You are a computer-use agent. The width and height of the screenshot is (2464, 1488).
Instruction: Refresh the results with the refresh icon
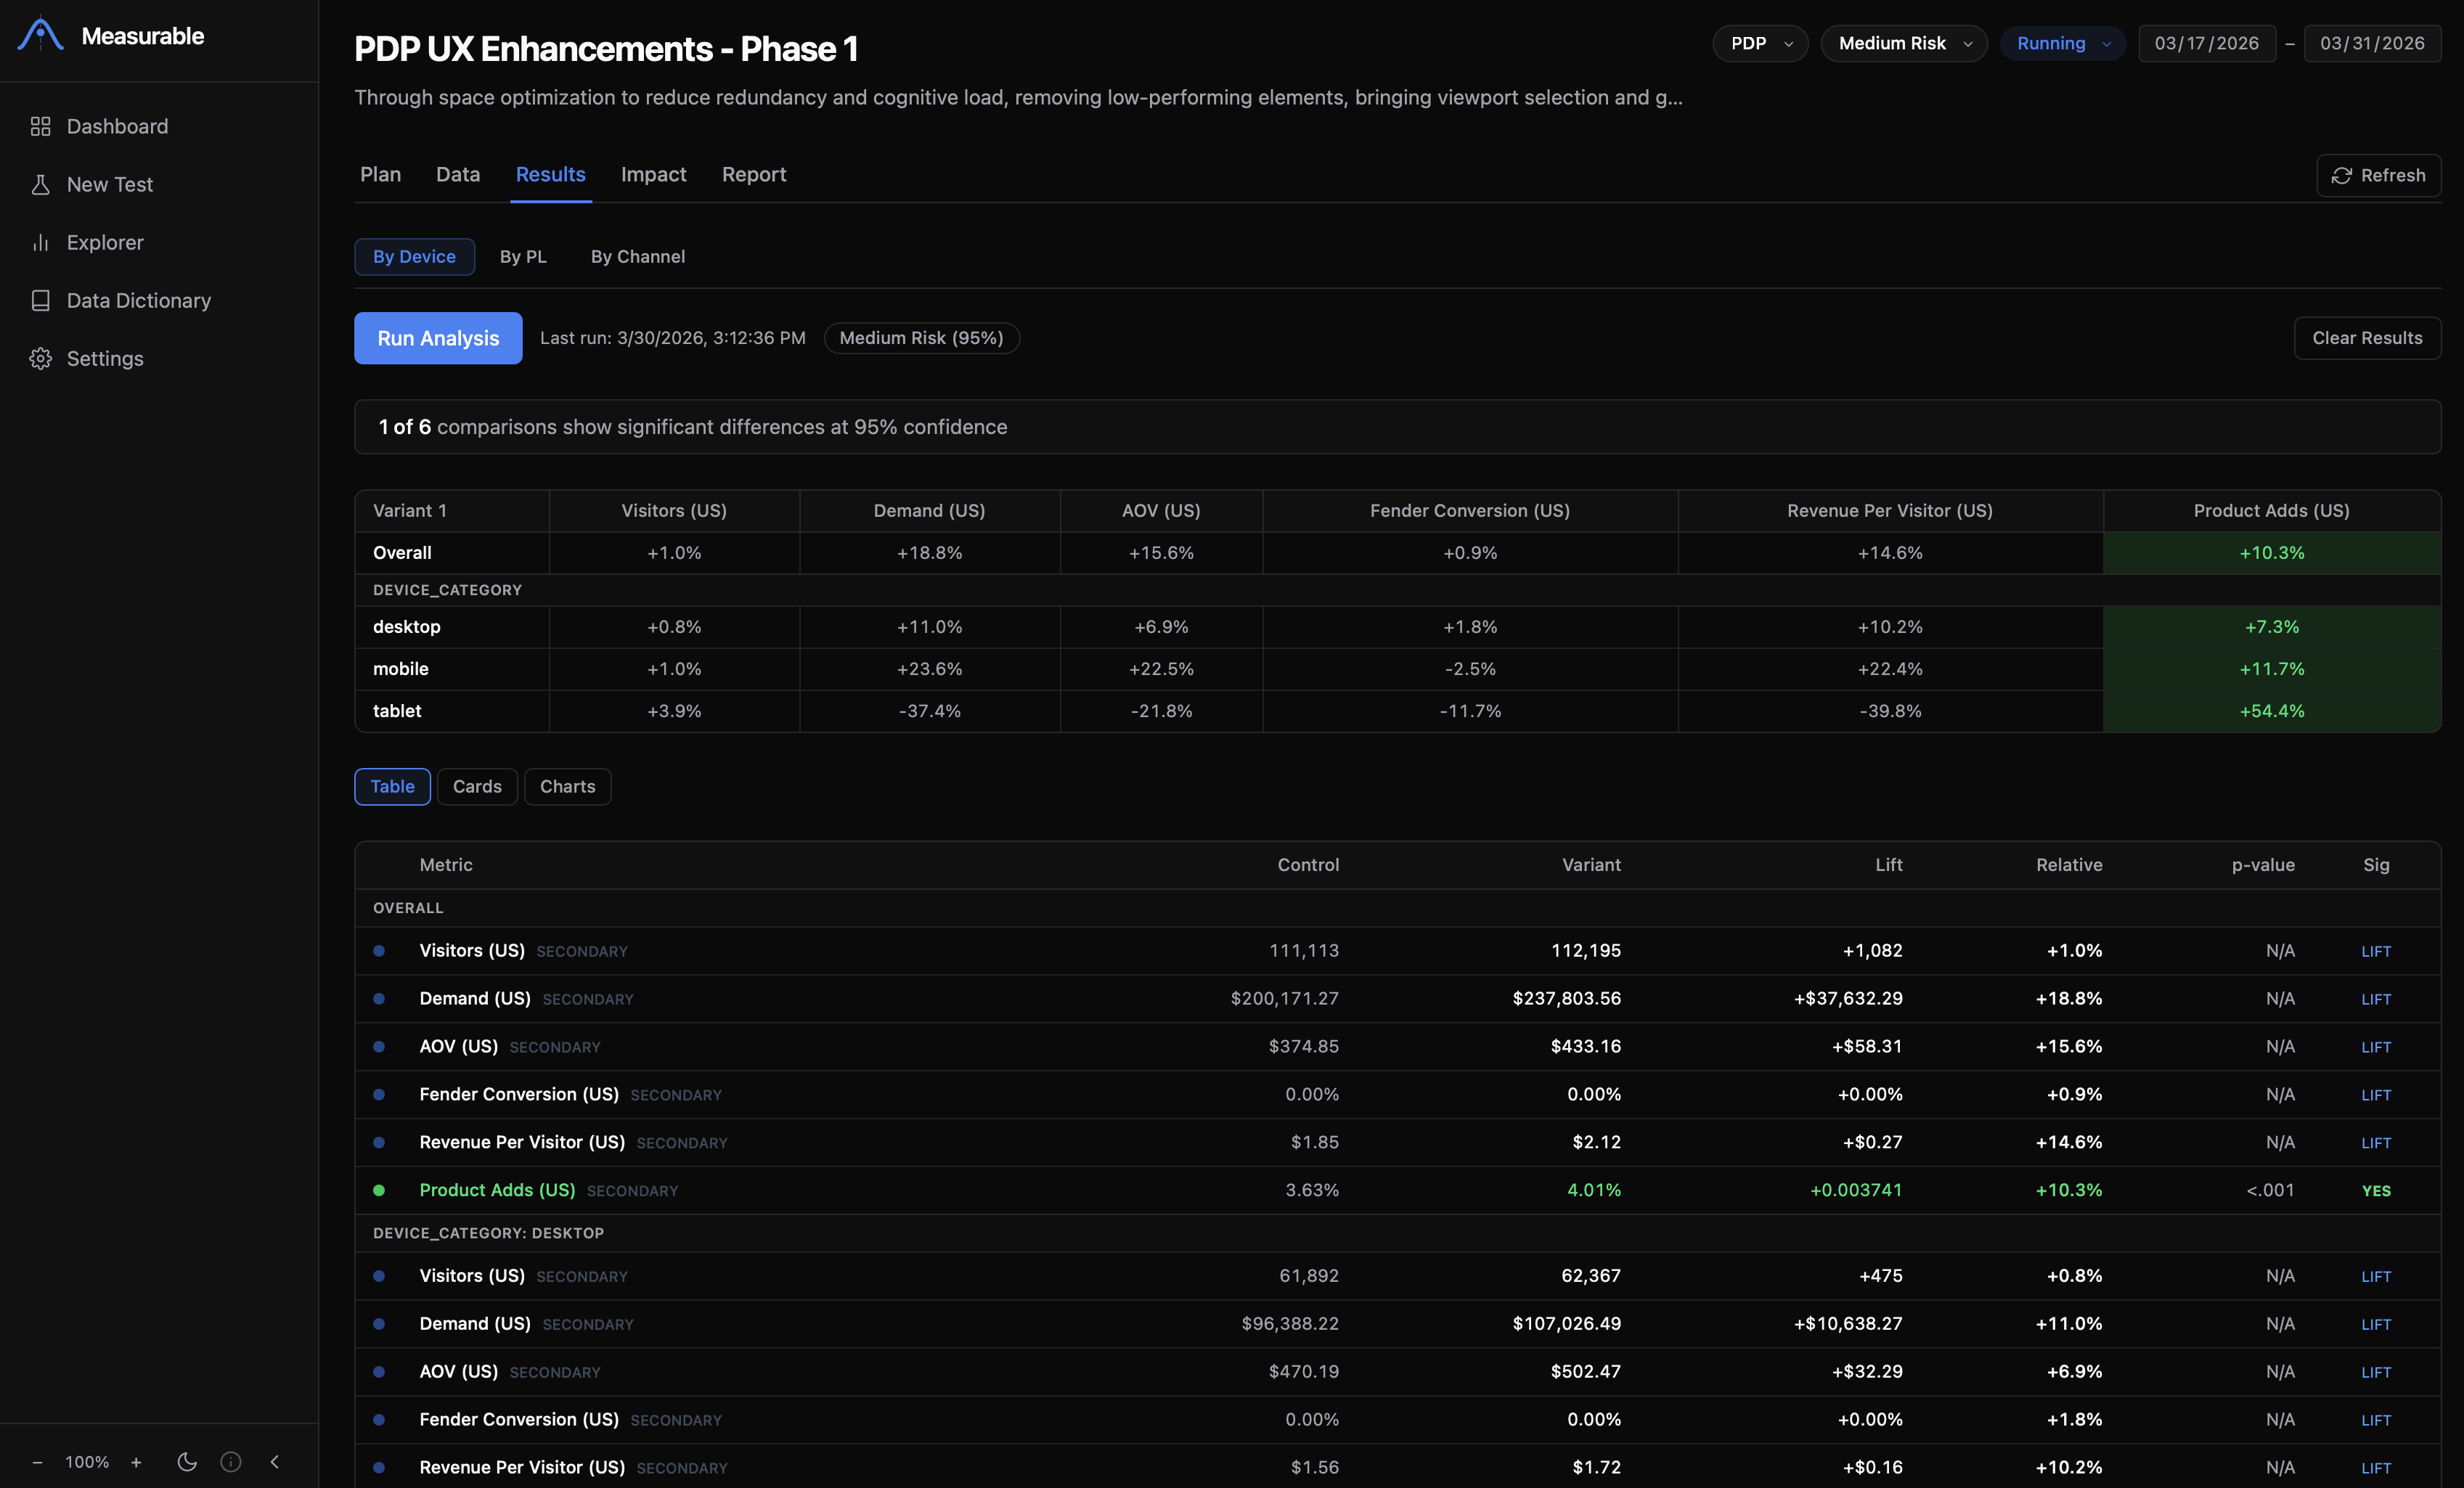[x=2341, y=176]
